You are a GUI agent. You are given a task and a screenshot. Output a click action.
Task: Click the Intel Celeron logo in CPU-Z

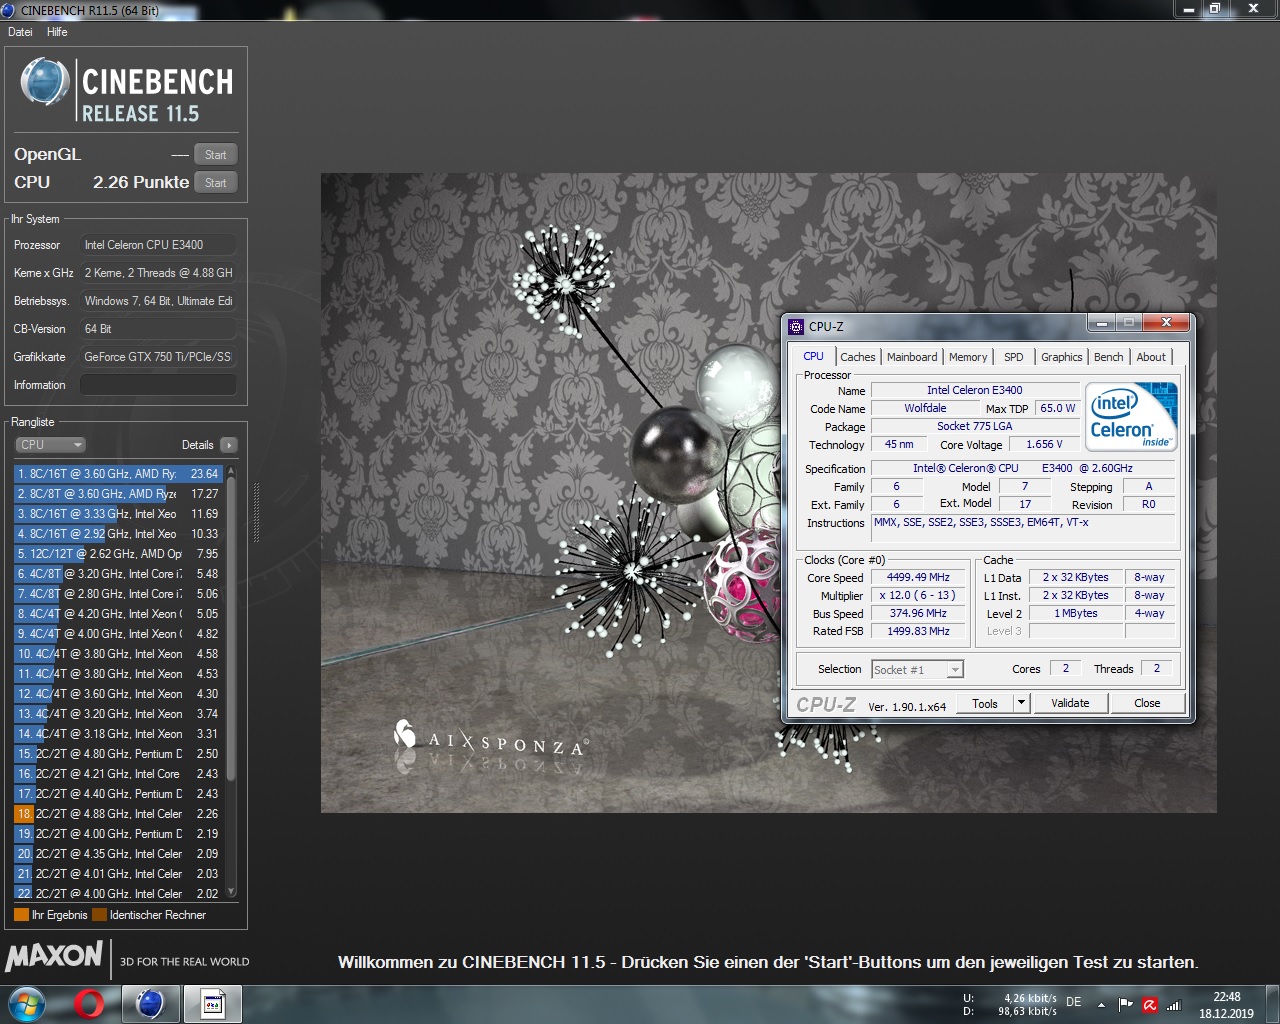click(x=1131, y=416)
